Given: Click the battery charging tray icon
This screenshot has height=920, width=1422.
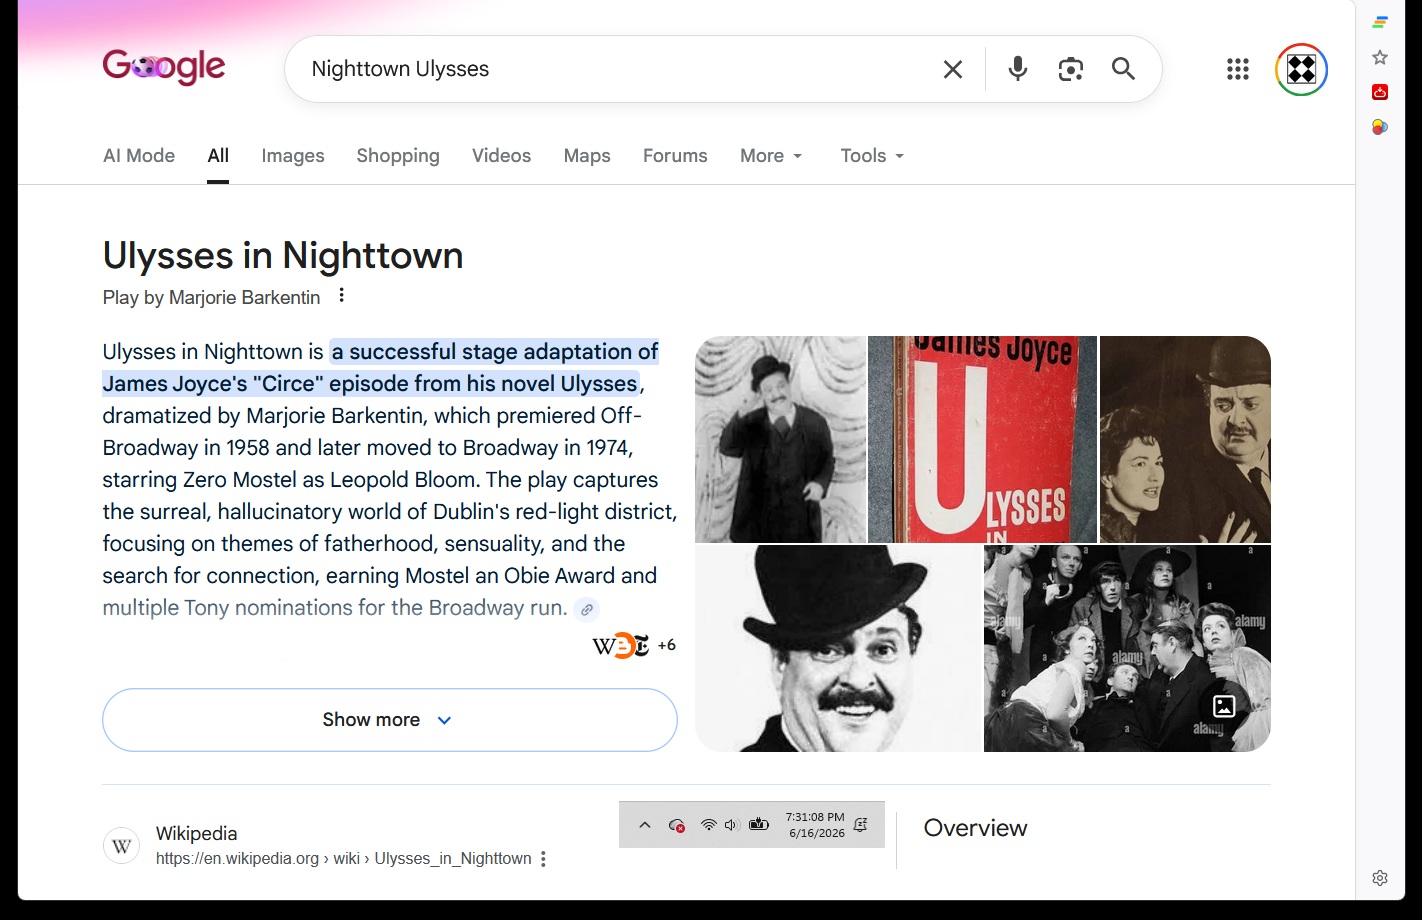Looking at the screenshot, I should (759, 825).
